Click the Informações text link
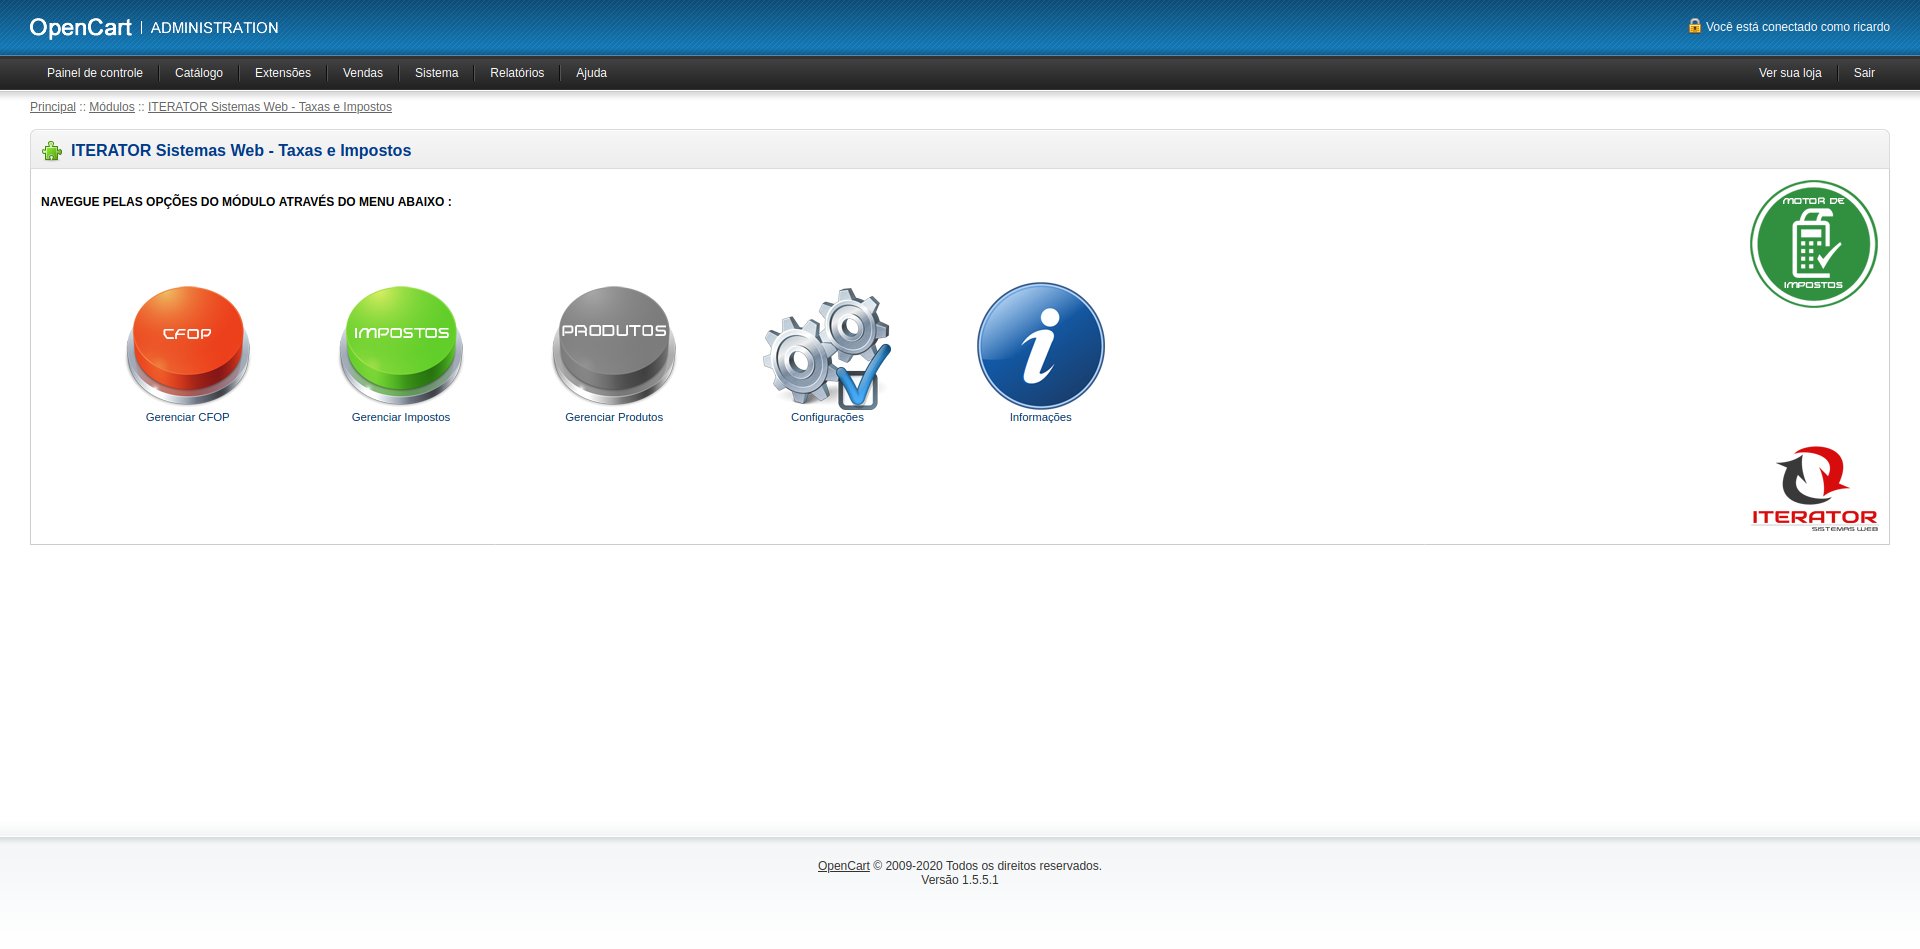Viewport: 1920px width, 949px height. [1041, 417]
